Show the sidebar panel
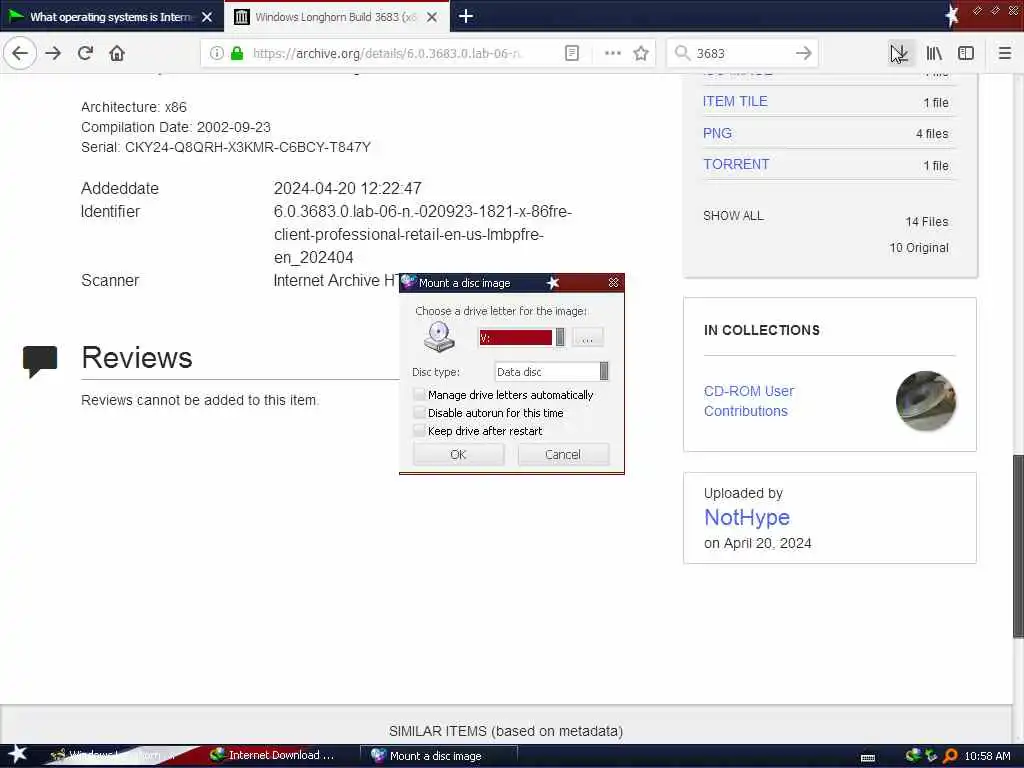1024x768 pixels. (x=966, y=53)
